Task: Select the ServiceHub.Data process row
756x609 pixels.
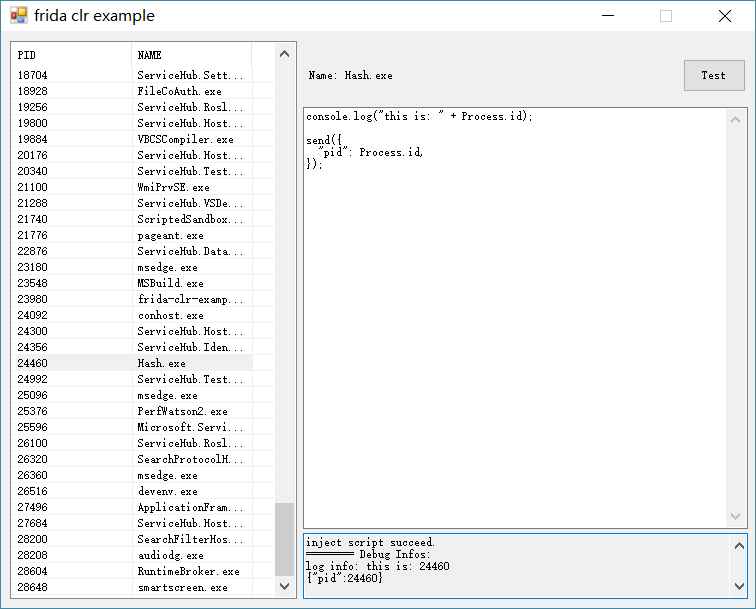Action: [x=132, y=251]
